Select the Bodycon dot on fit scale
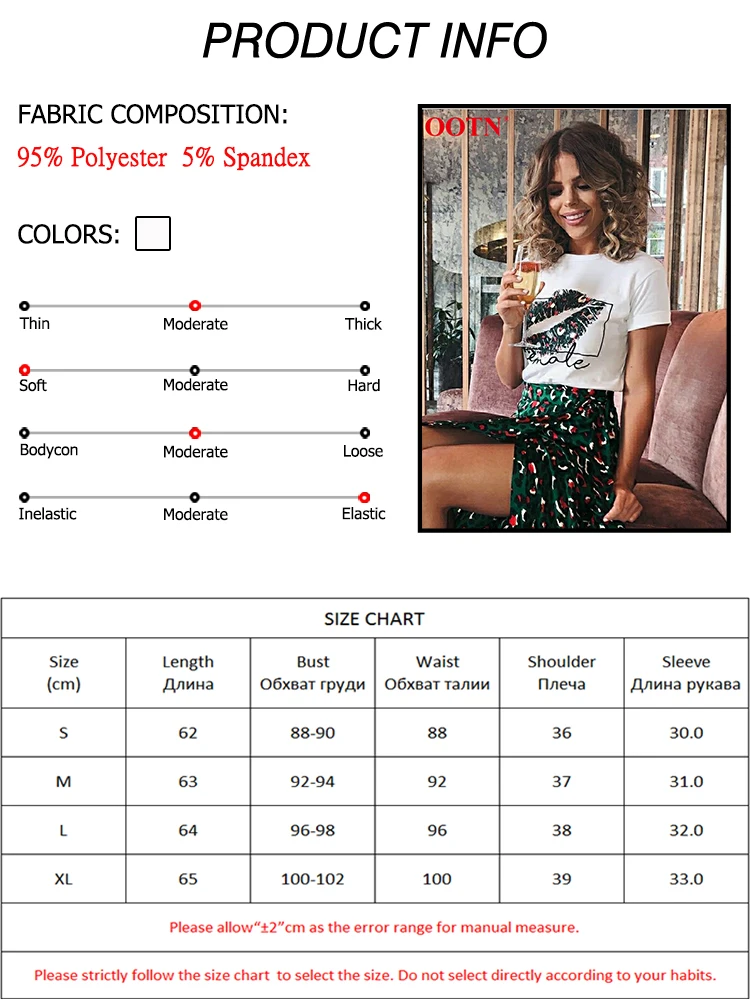Image resolution: width=750 pixels, height=1000 pixels. (x=24, y=433)
